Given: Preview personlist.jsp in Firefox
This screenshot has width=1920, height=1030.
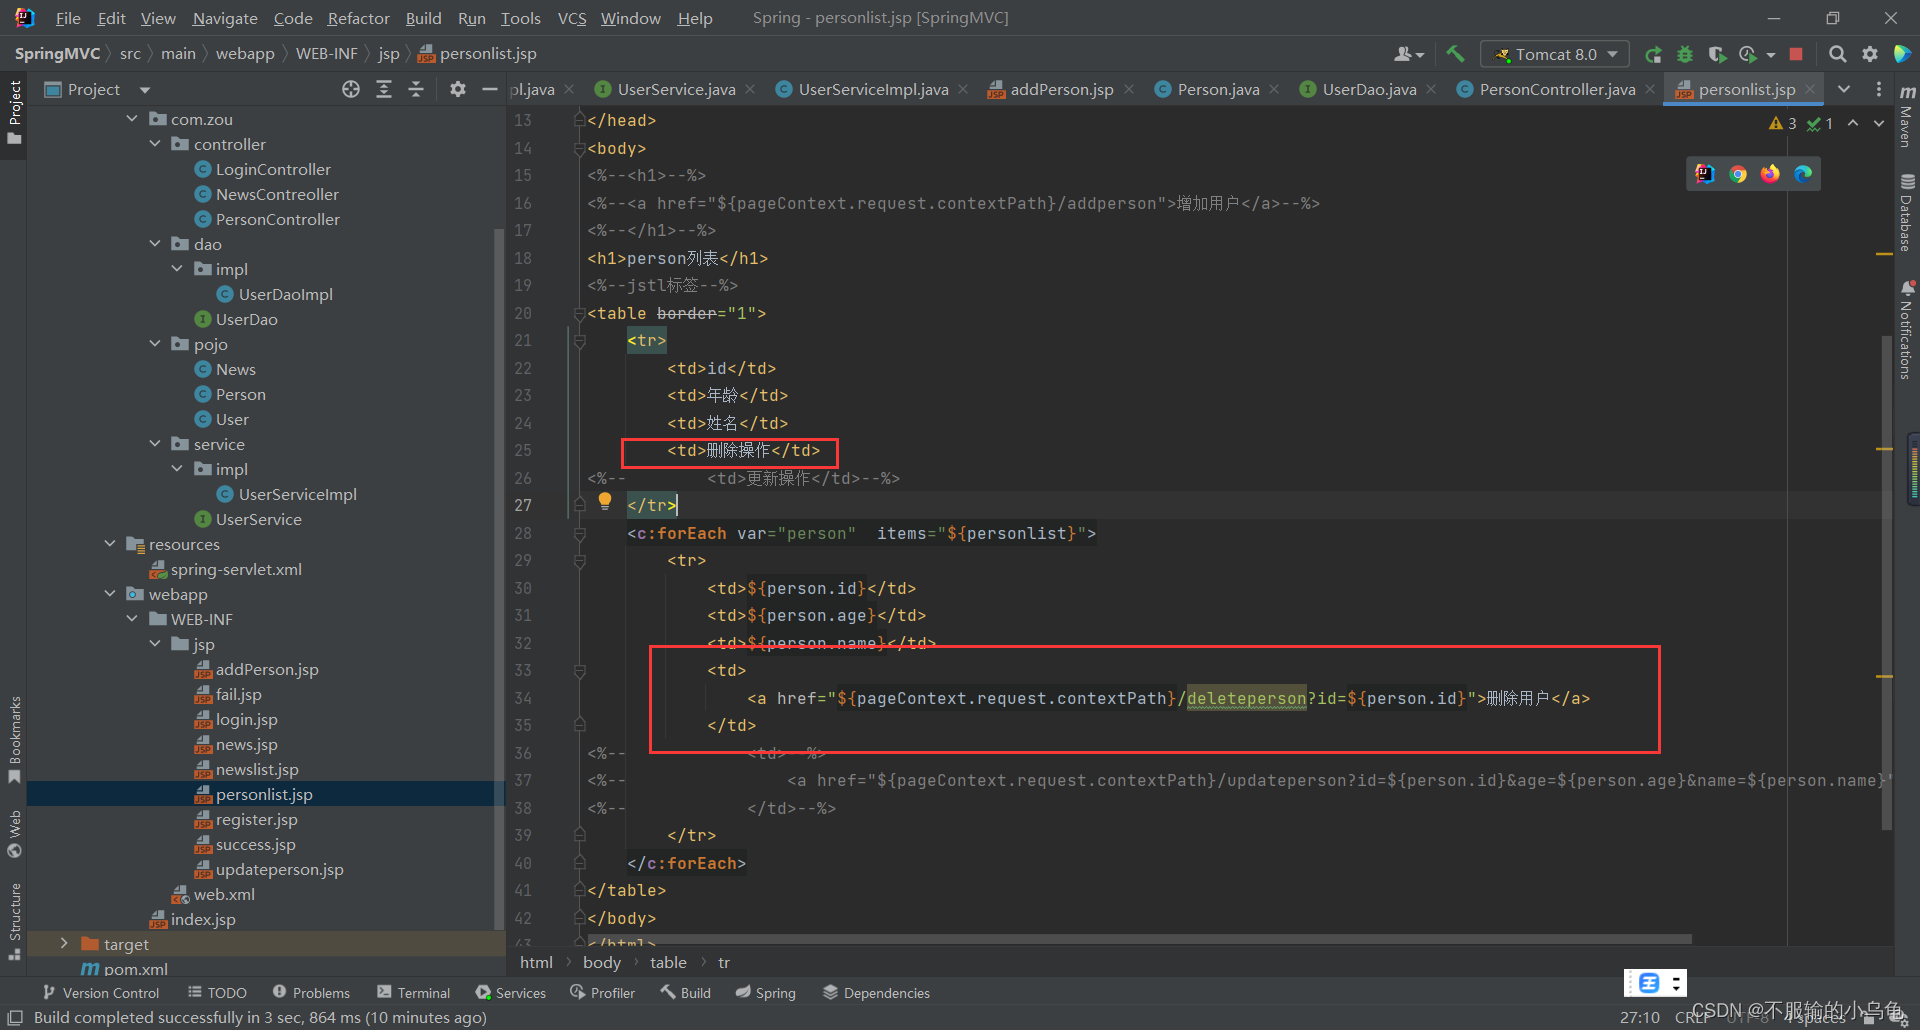Looking at the screenshot, I should coord(1770,173).
